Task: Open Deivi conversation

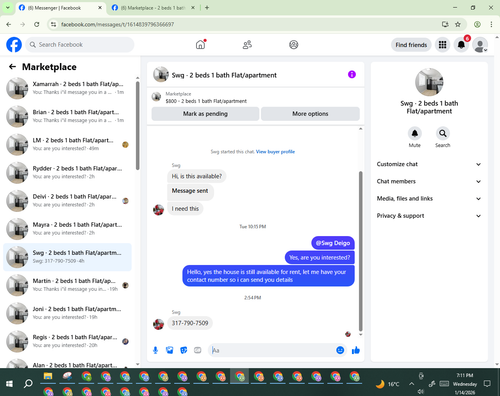Action: point(67,201)
